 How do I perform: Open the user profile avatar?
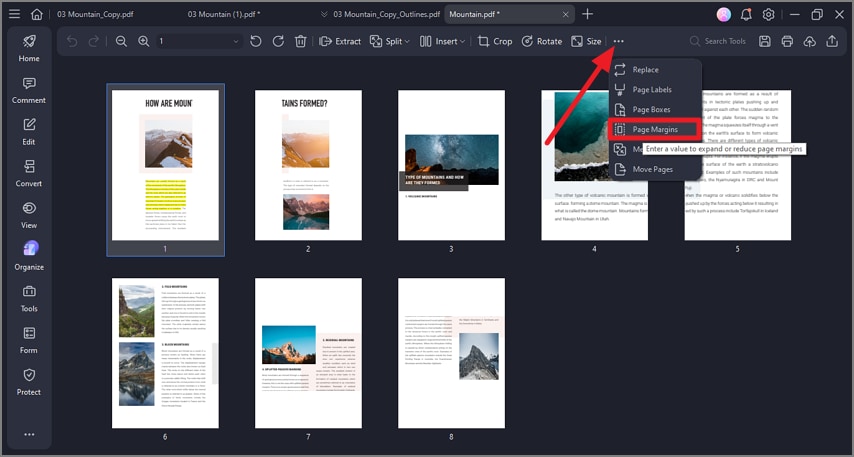tap(723, 14)
